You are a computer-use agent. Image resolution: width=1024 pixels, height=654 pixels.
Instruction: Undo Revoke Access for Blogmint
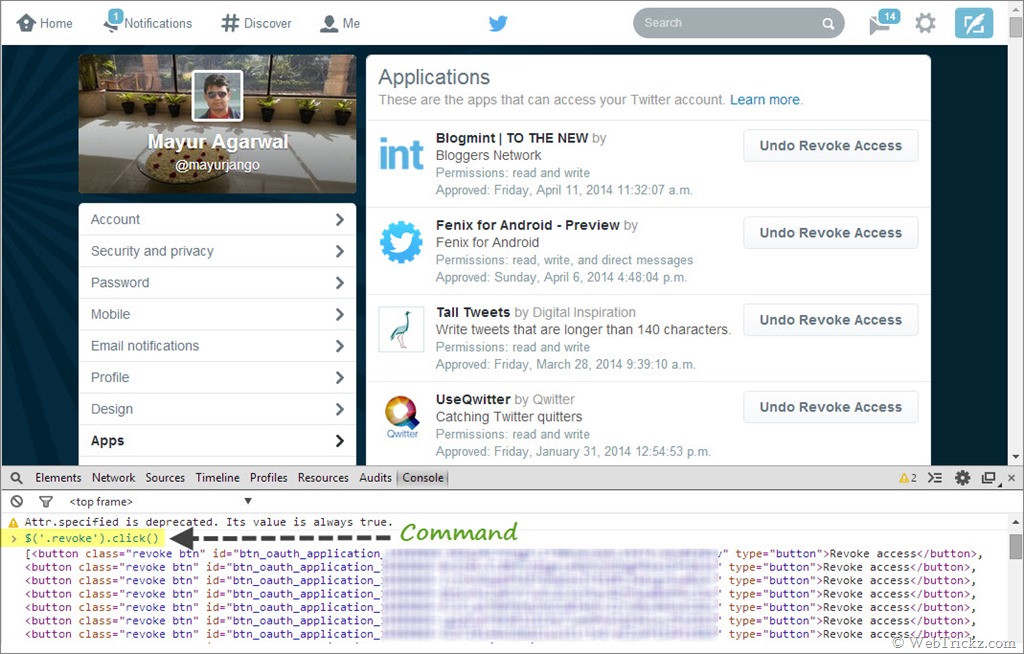pyautogui.click(x=831, y=146)
